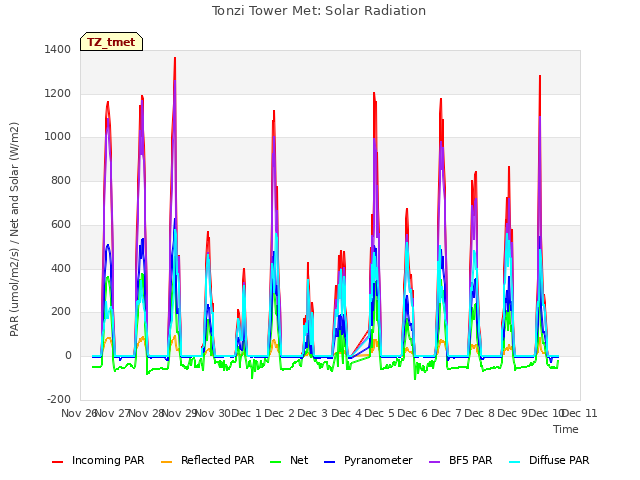Click the 1200 y-axis tick label
Image resolution: width=640 pixels, height=480 pixels.
58,93
